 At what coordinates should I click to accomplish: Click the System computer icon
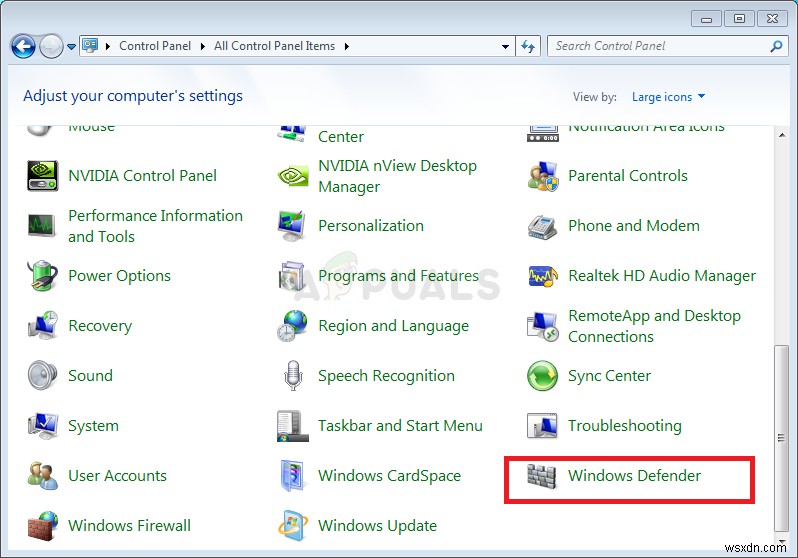(42, 426)
